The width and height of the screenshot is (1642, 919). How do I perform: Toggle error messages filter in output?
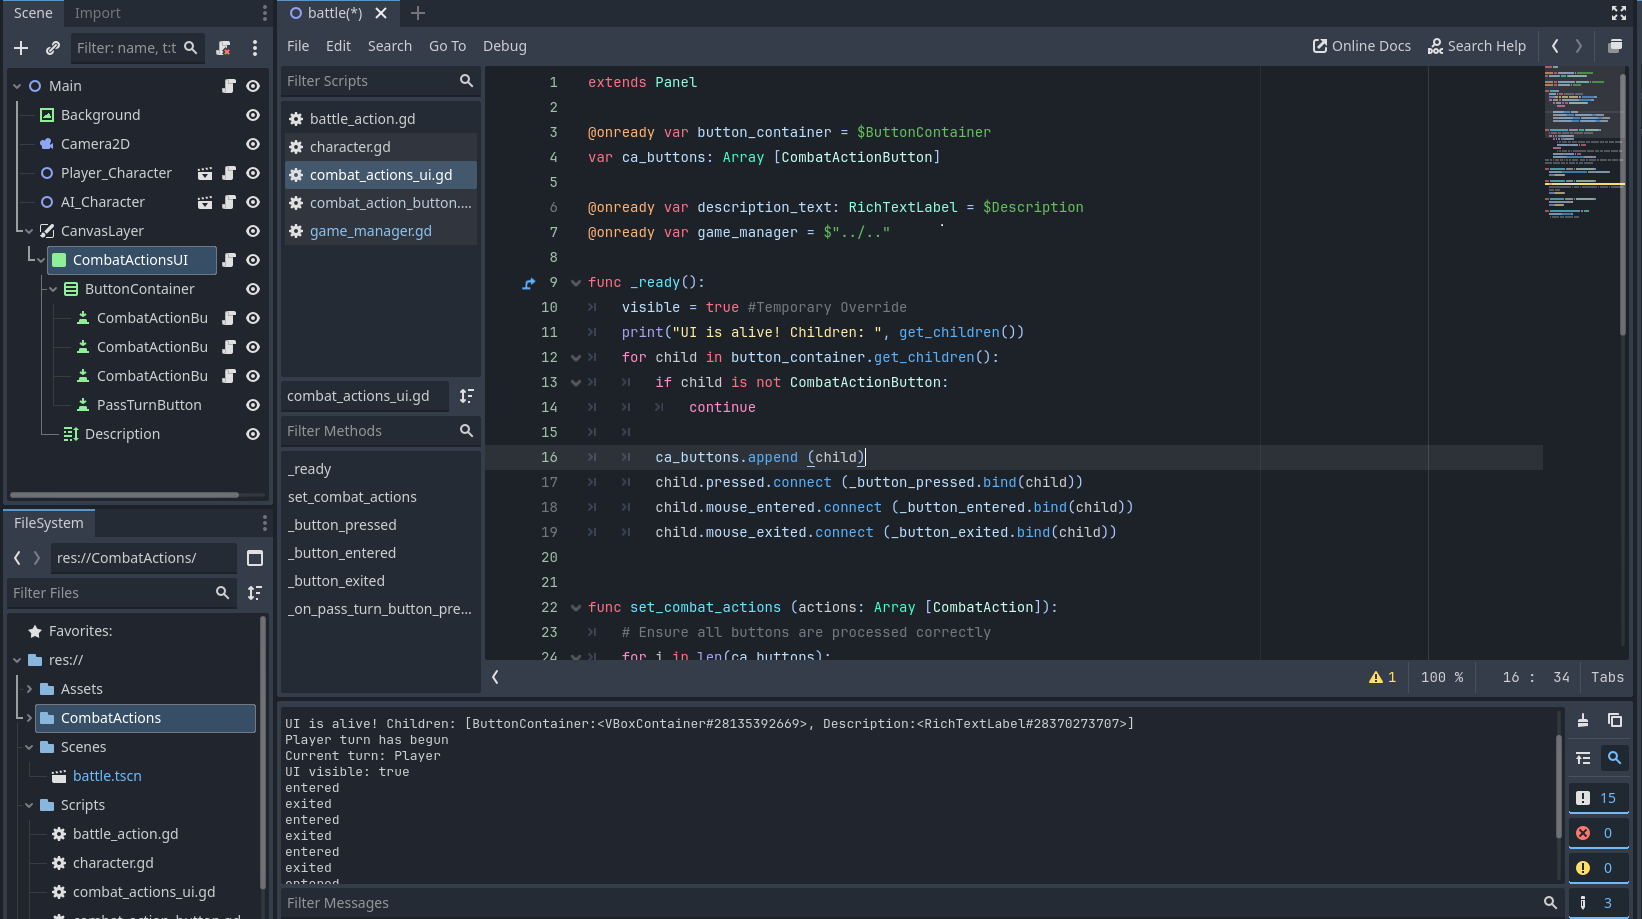click(x=1597, y=833)
